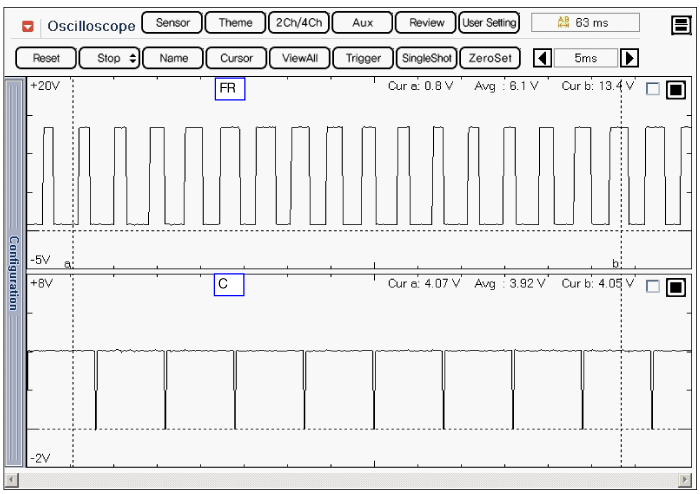Decrease time base with left arrow
The width and height of the screenshot is (700, 494).
click(542, 58)
